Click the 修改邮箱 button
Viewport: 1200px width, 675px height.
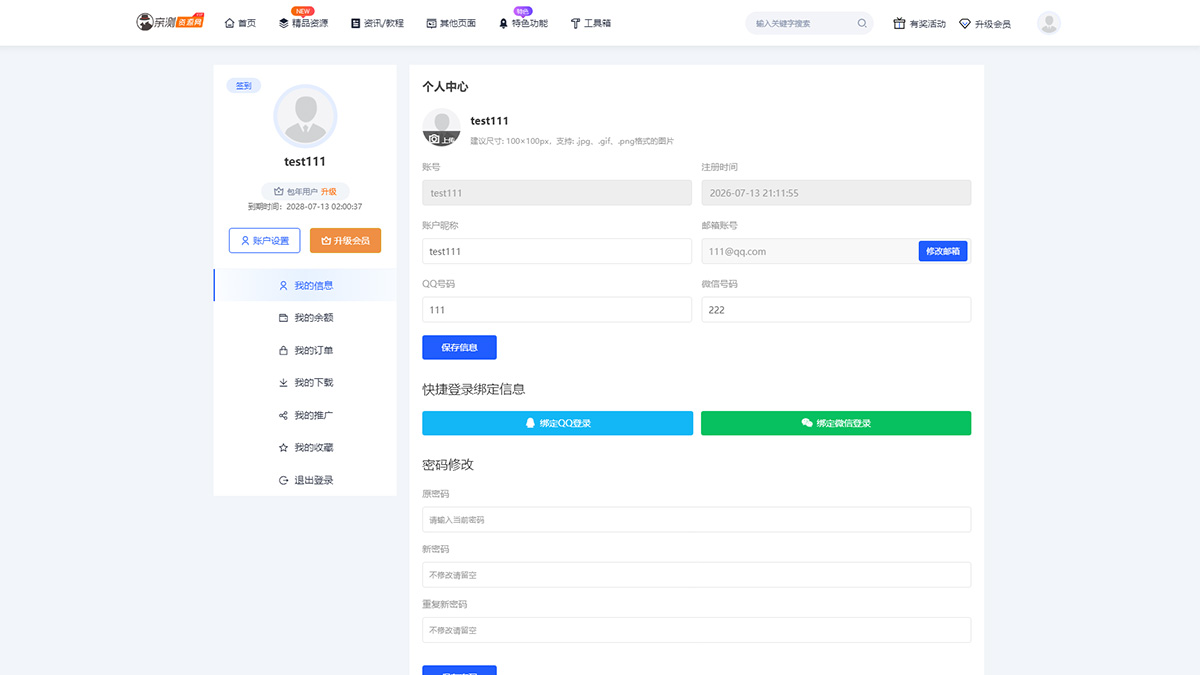click(x=943, y=251)
